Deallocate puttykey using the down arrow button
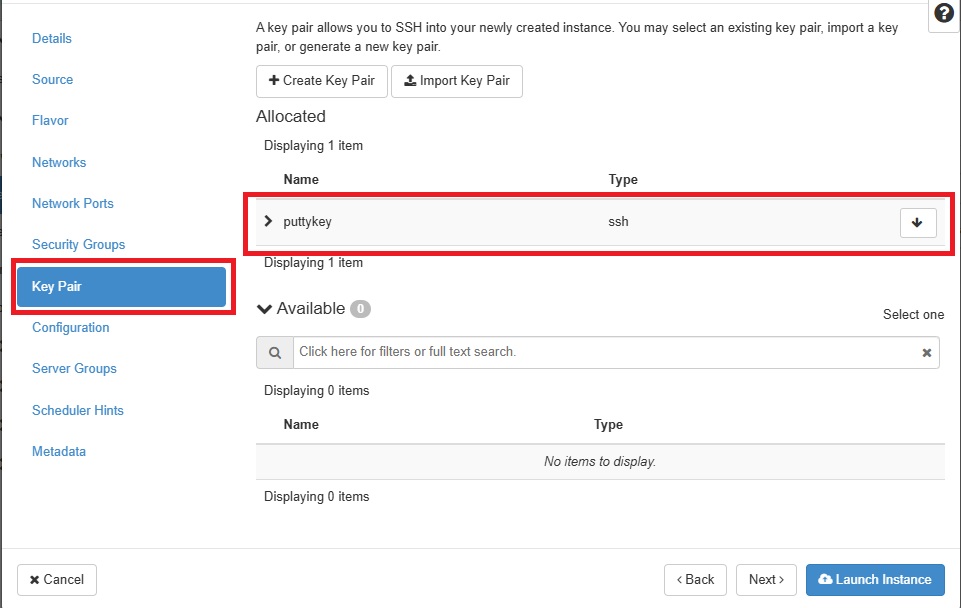The image size is (961, 608). (x=917, y=222)
